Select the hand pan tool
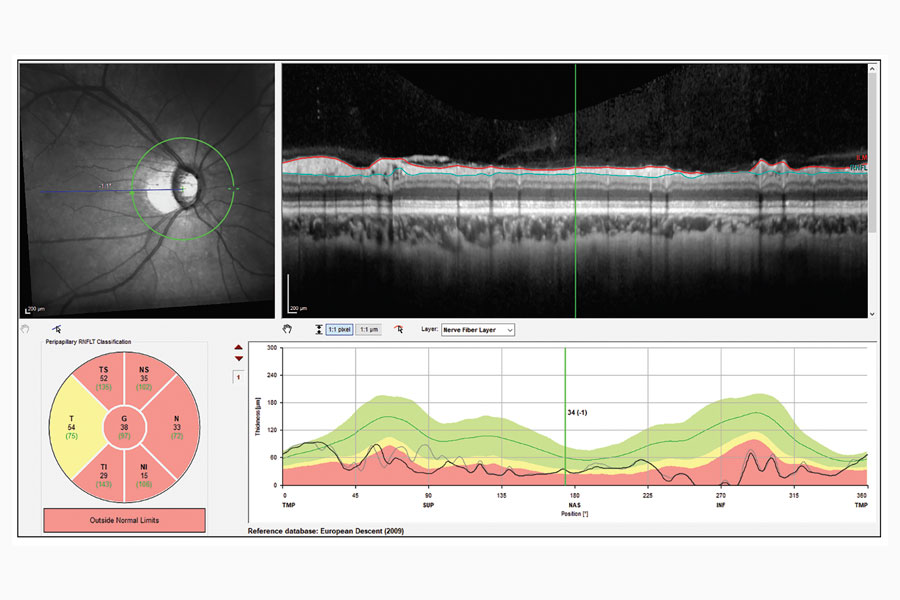This screenshot has height=600, width=900. click(x=289, y=329)
